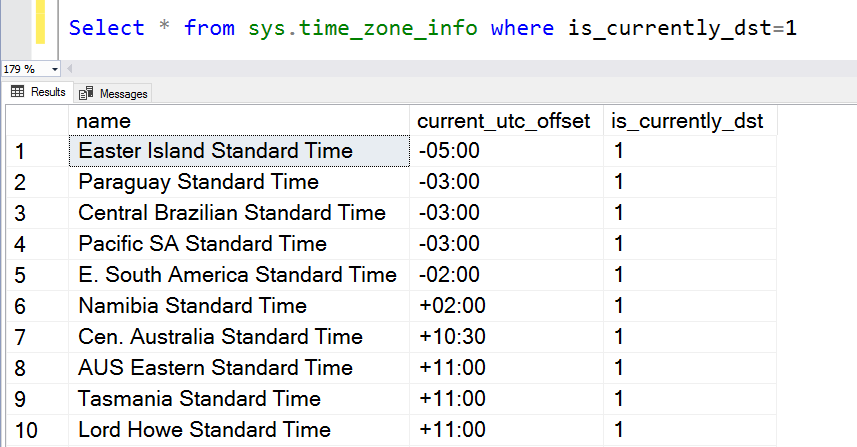Click the Central Brazilian Standard Time cell
Image resolution: width=857 pixels, height=447 pixels.
tap(239, 213)
